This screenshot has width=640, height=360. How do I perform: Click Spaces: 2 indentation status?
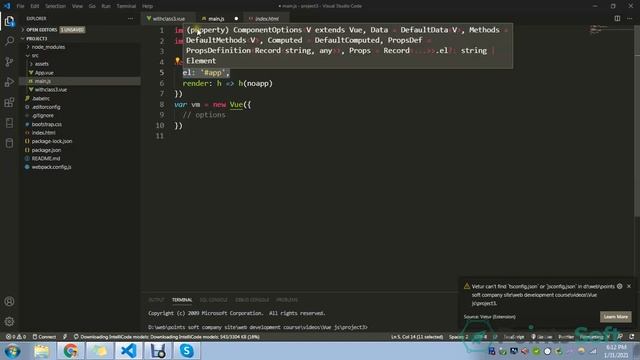point(458,337)
